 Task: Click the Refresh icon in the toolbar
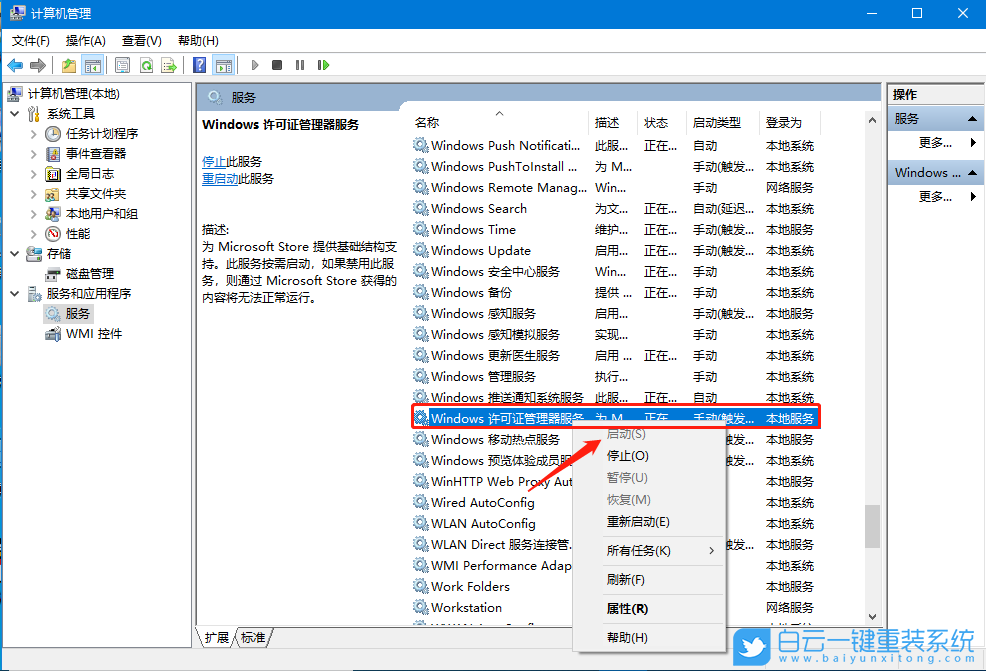(x=147, y=64)
